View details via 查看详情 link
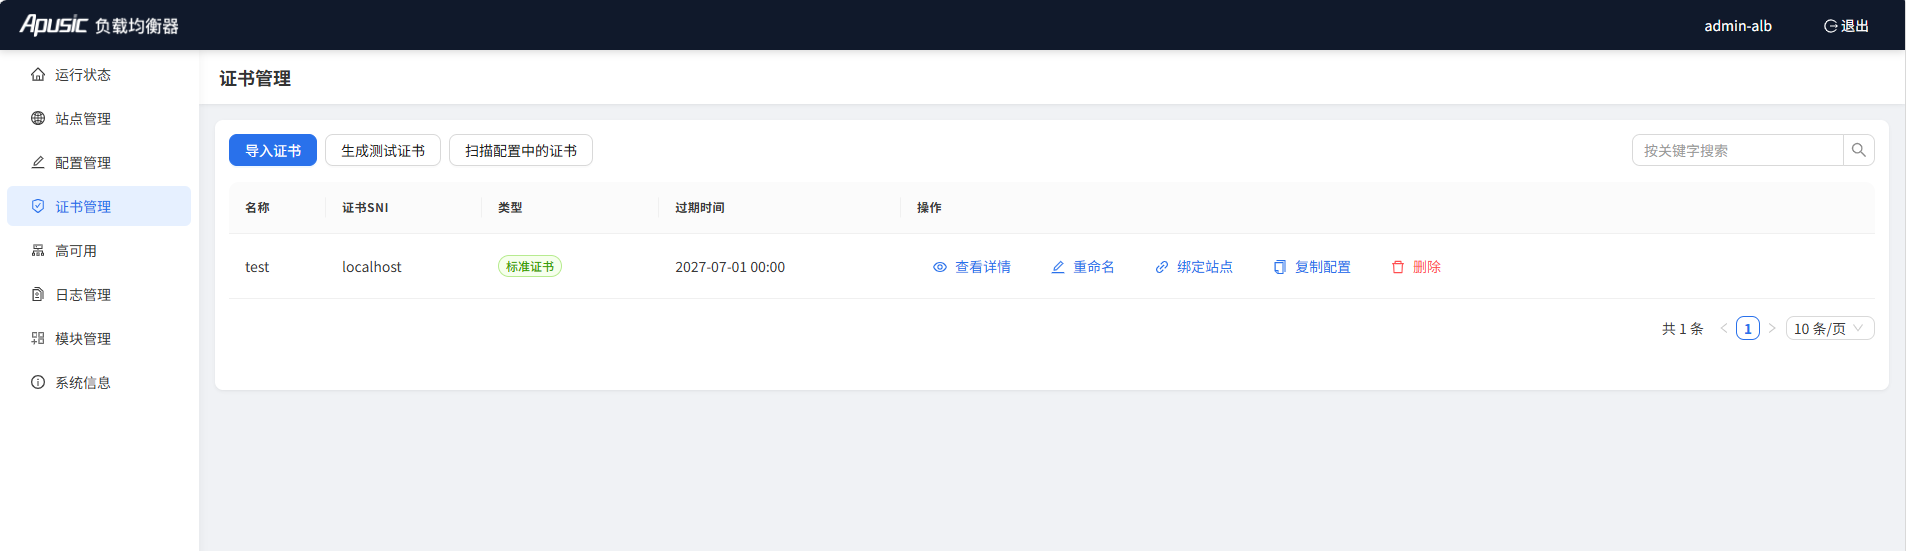 point(972,267)
